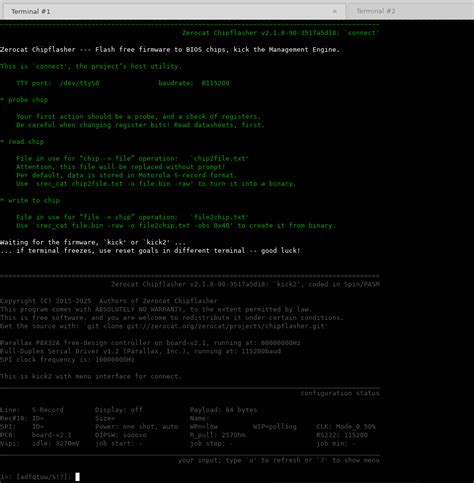
Task: Click the 'TTY port: /dev/ttyS0' text
Action: tap(58, 83)
